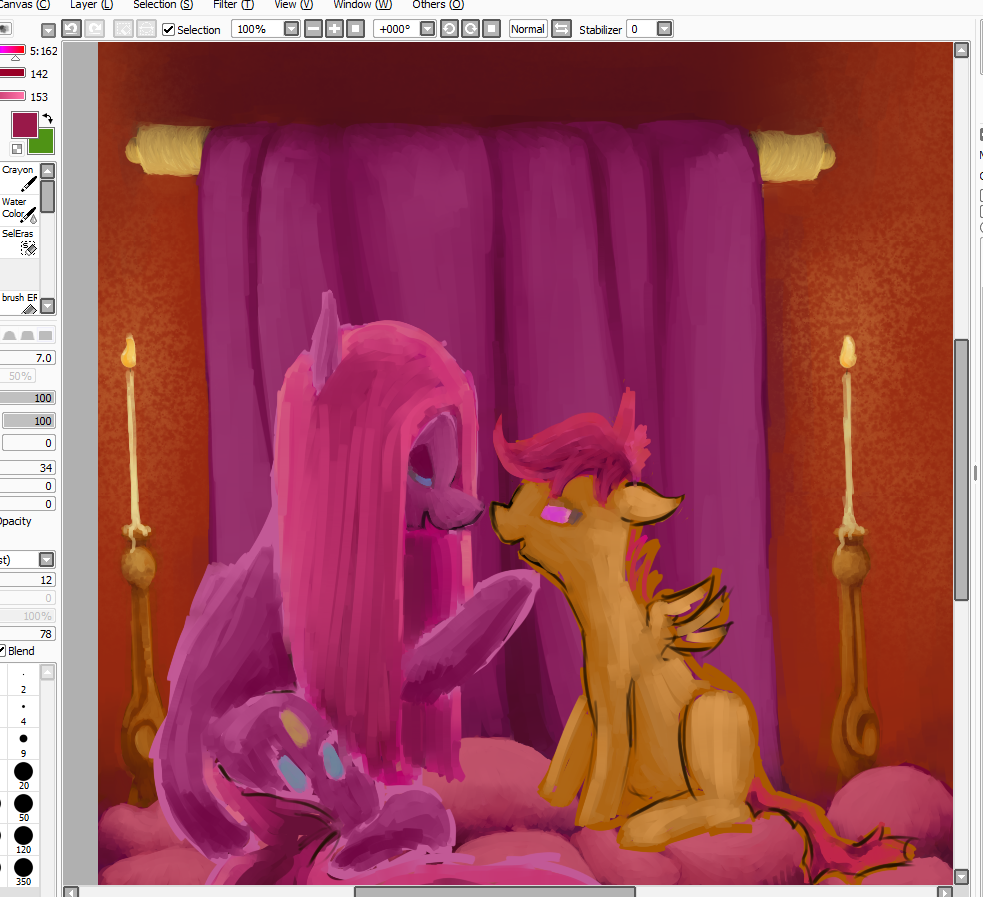The width and height of the screenshot is (983, 897).
Task: Click the Normal view mode button
Action: point(528,29)
